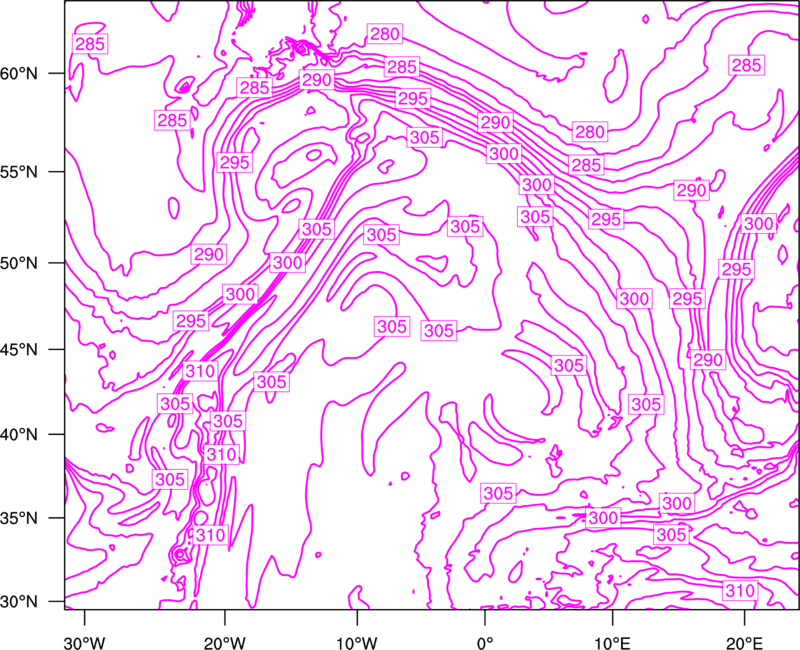Viewport: 800px width, 650px height.
Task: Click the 20°E longitude axis label
Action: pos(744,643)
